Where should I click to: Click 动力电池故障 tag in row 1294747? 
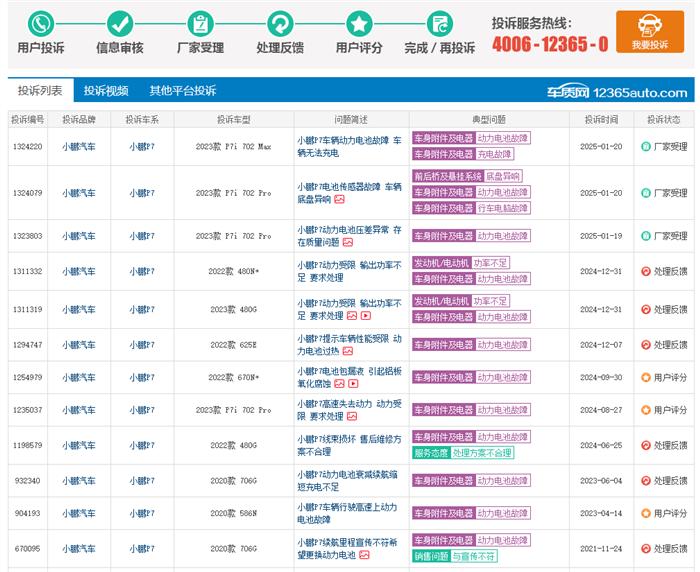coord(503,345)
